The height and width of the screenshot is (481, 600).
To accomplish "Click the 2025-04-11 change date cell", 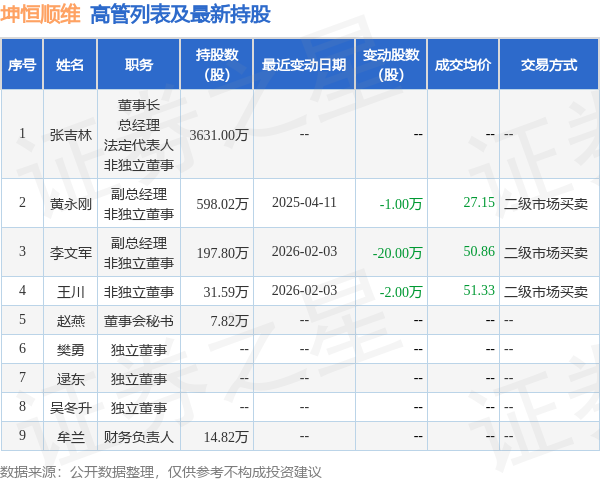I will (x=304, y=202).
